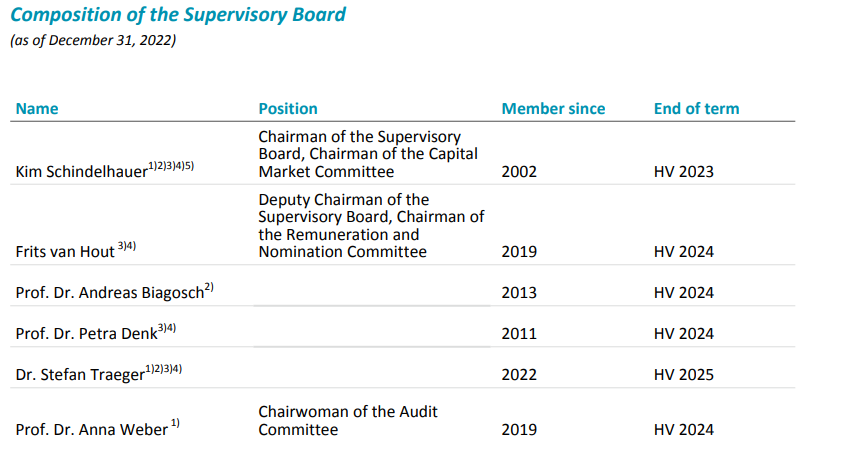This screenshot has width=848, height=456.
Task: Click the 'Chairwoman of the Audit Committee' text
Action: click(347, 421)
